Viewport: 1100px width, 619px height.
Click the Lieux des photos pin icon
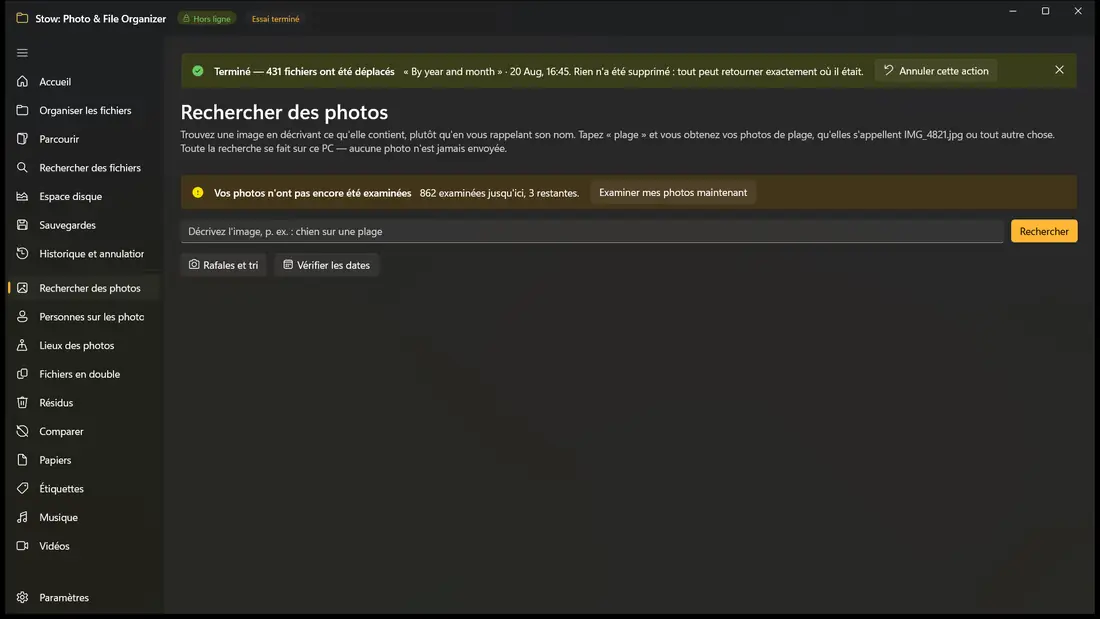tap(22, 345)
